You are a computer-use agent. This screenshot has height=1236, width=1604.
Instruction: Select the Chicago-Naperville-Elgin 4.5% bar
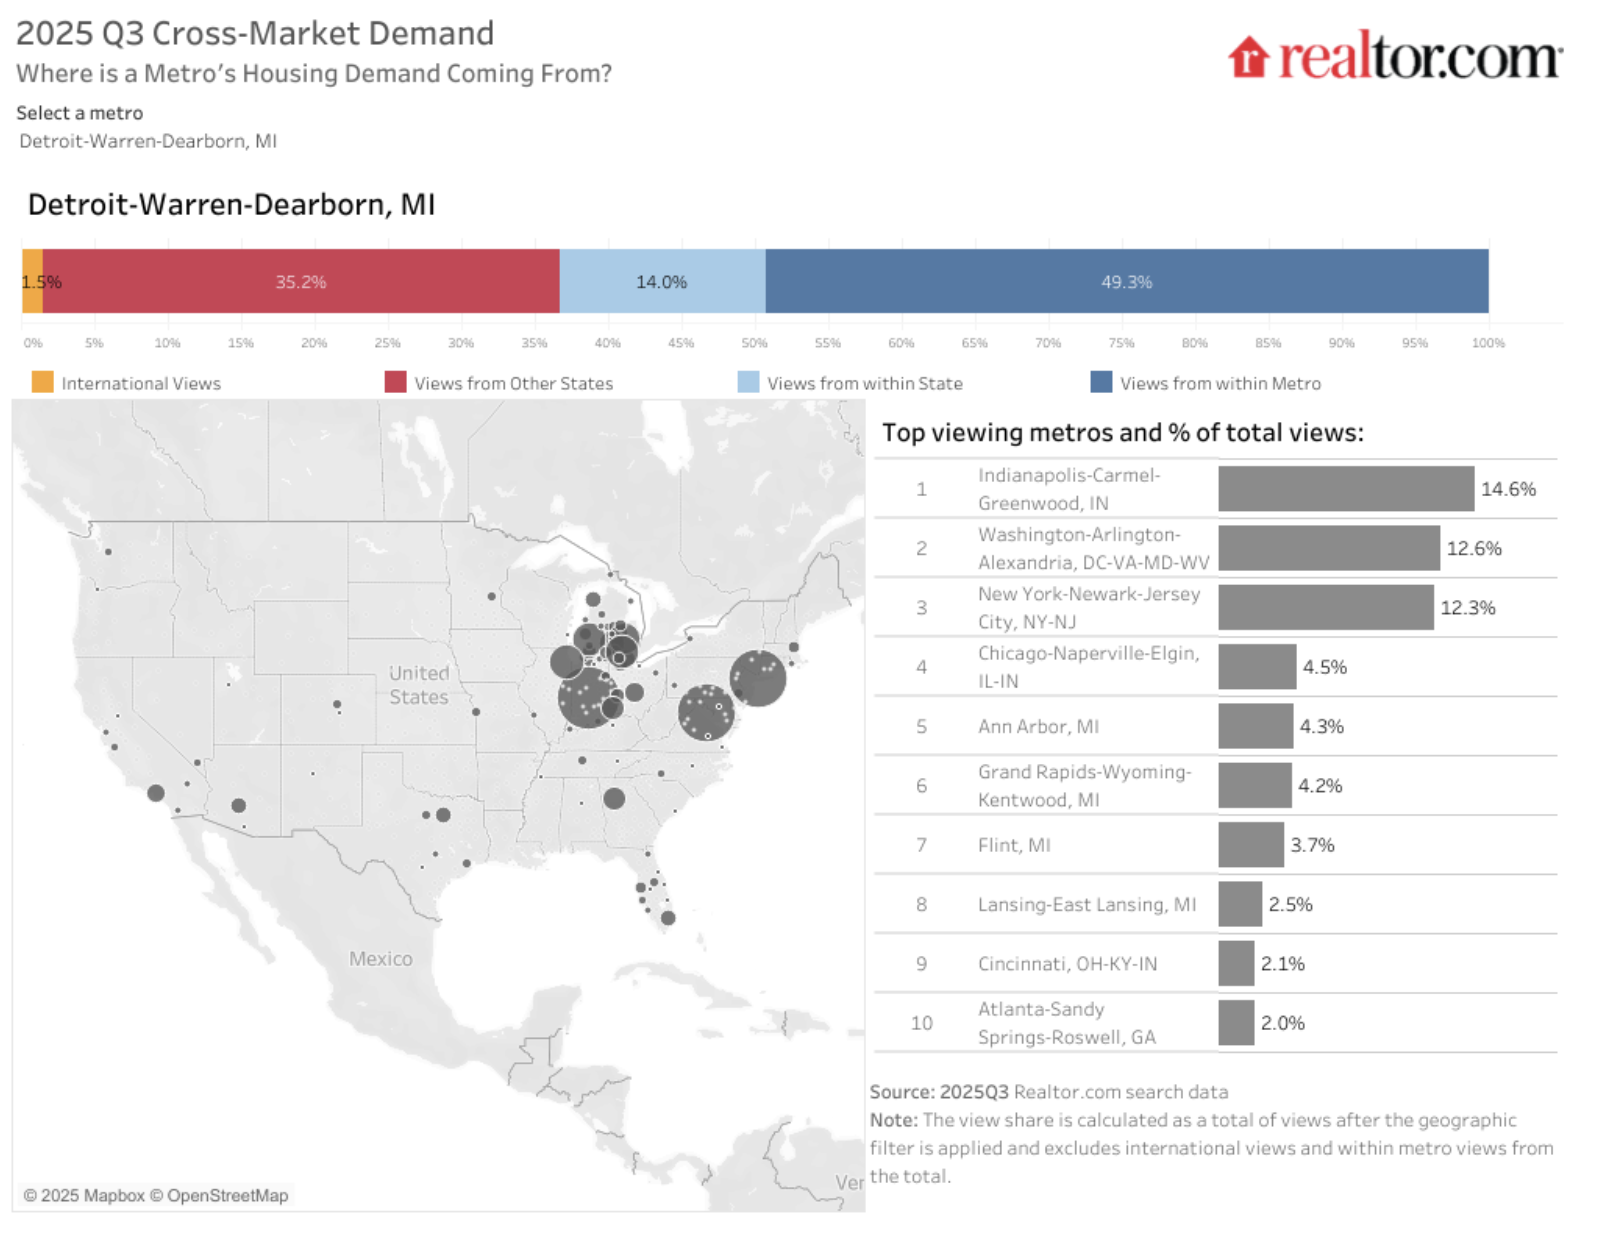click(x=1257, y=667)
